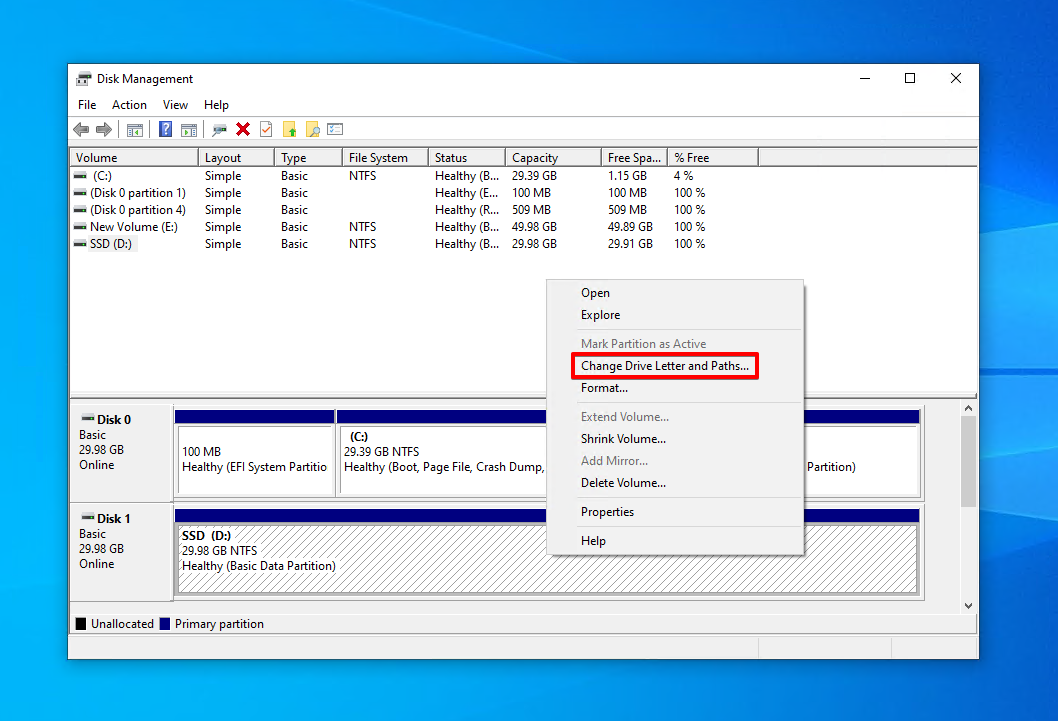Image resolution: width=1058 pixels, height=721 pixels.
Task: Select the New Volume (E:) row
Action: point(133,227)
